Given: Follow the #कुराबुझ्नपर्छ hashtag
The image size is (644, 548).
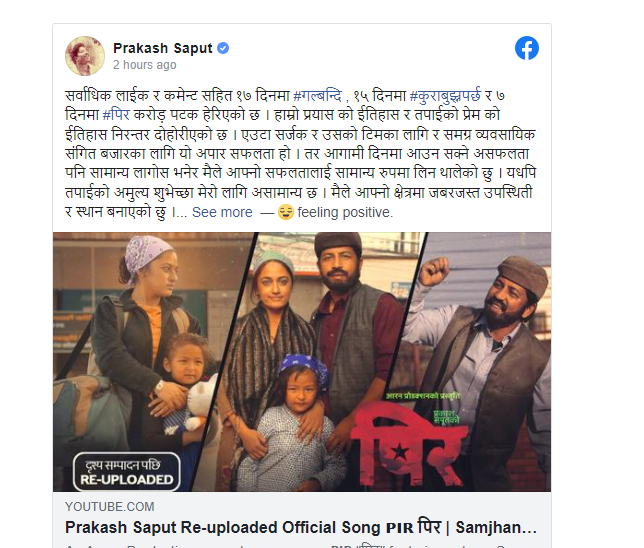Looking at the screenshot, I should 445,96.
